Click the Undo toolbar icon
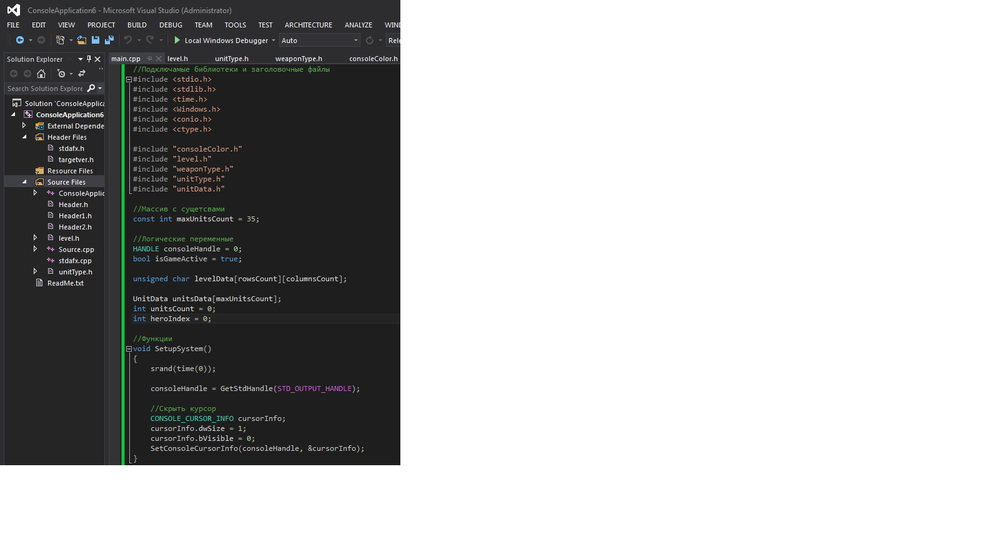 [128, 40]
